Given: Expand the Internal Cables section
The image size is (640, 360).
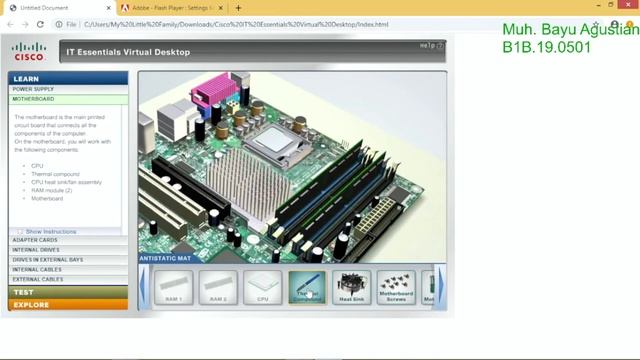Looking at the screenshot, I should [68, 269].
